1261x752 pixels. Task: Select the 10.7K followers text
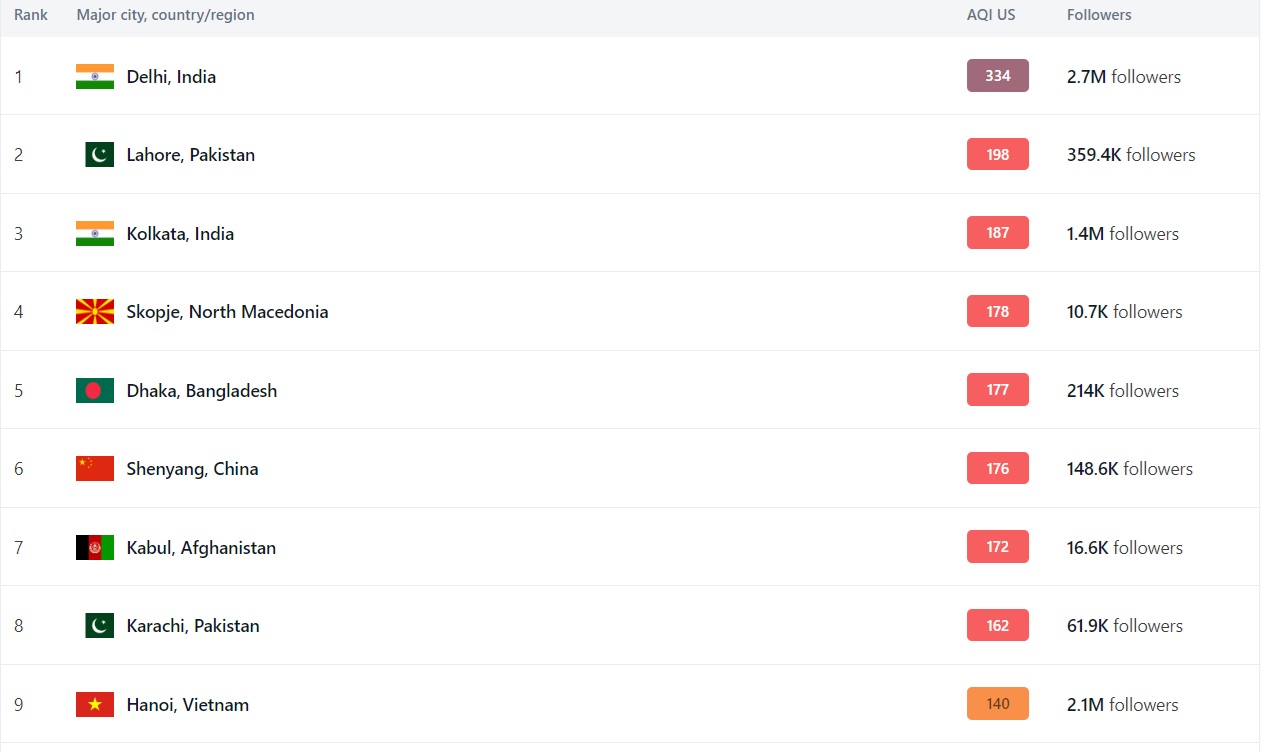[x=1125, y=312]
